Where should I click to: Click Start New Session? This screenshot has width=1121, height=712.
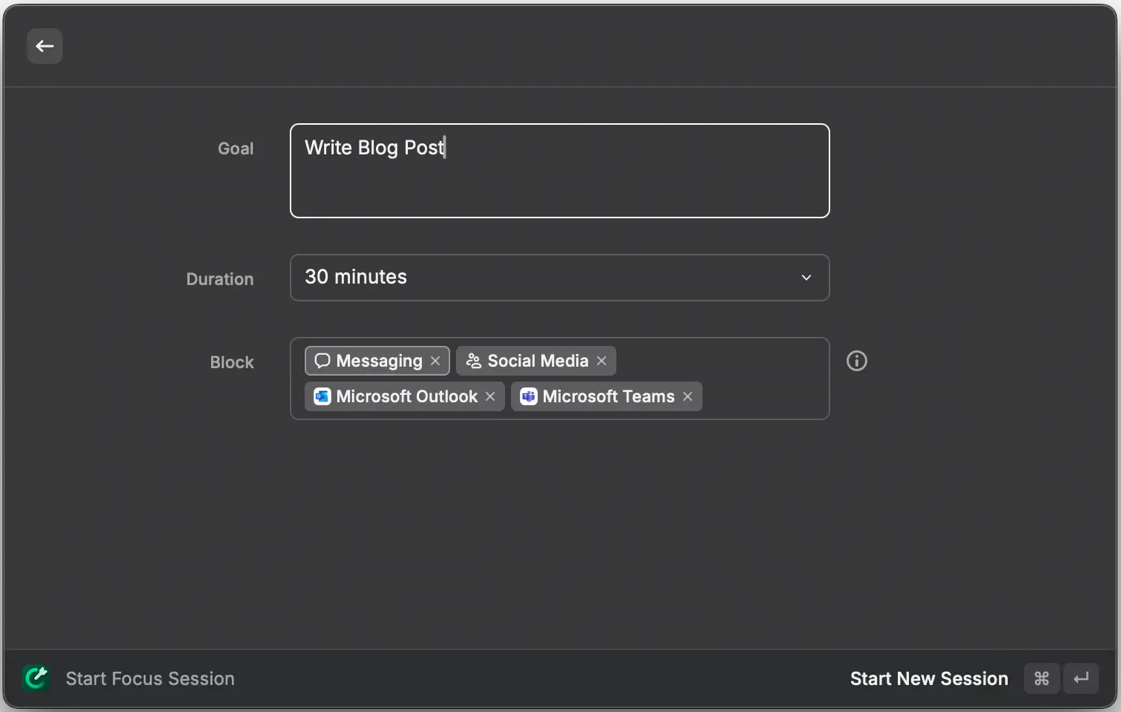(928, 678)
